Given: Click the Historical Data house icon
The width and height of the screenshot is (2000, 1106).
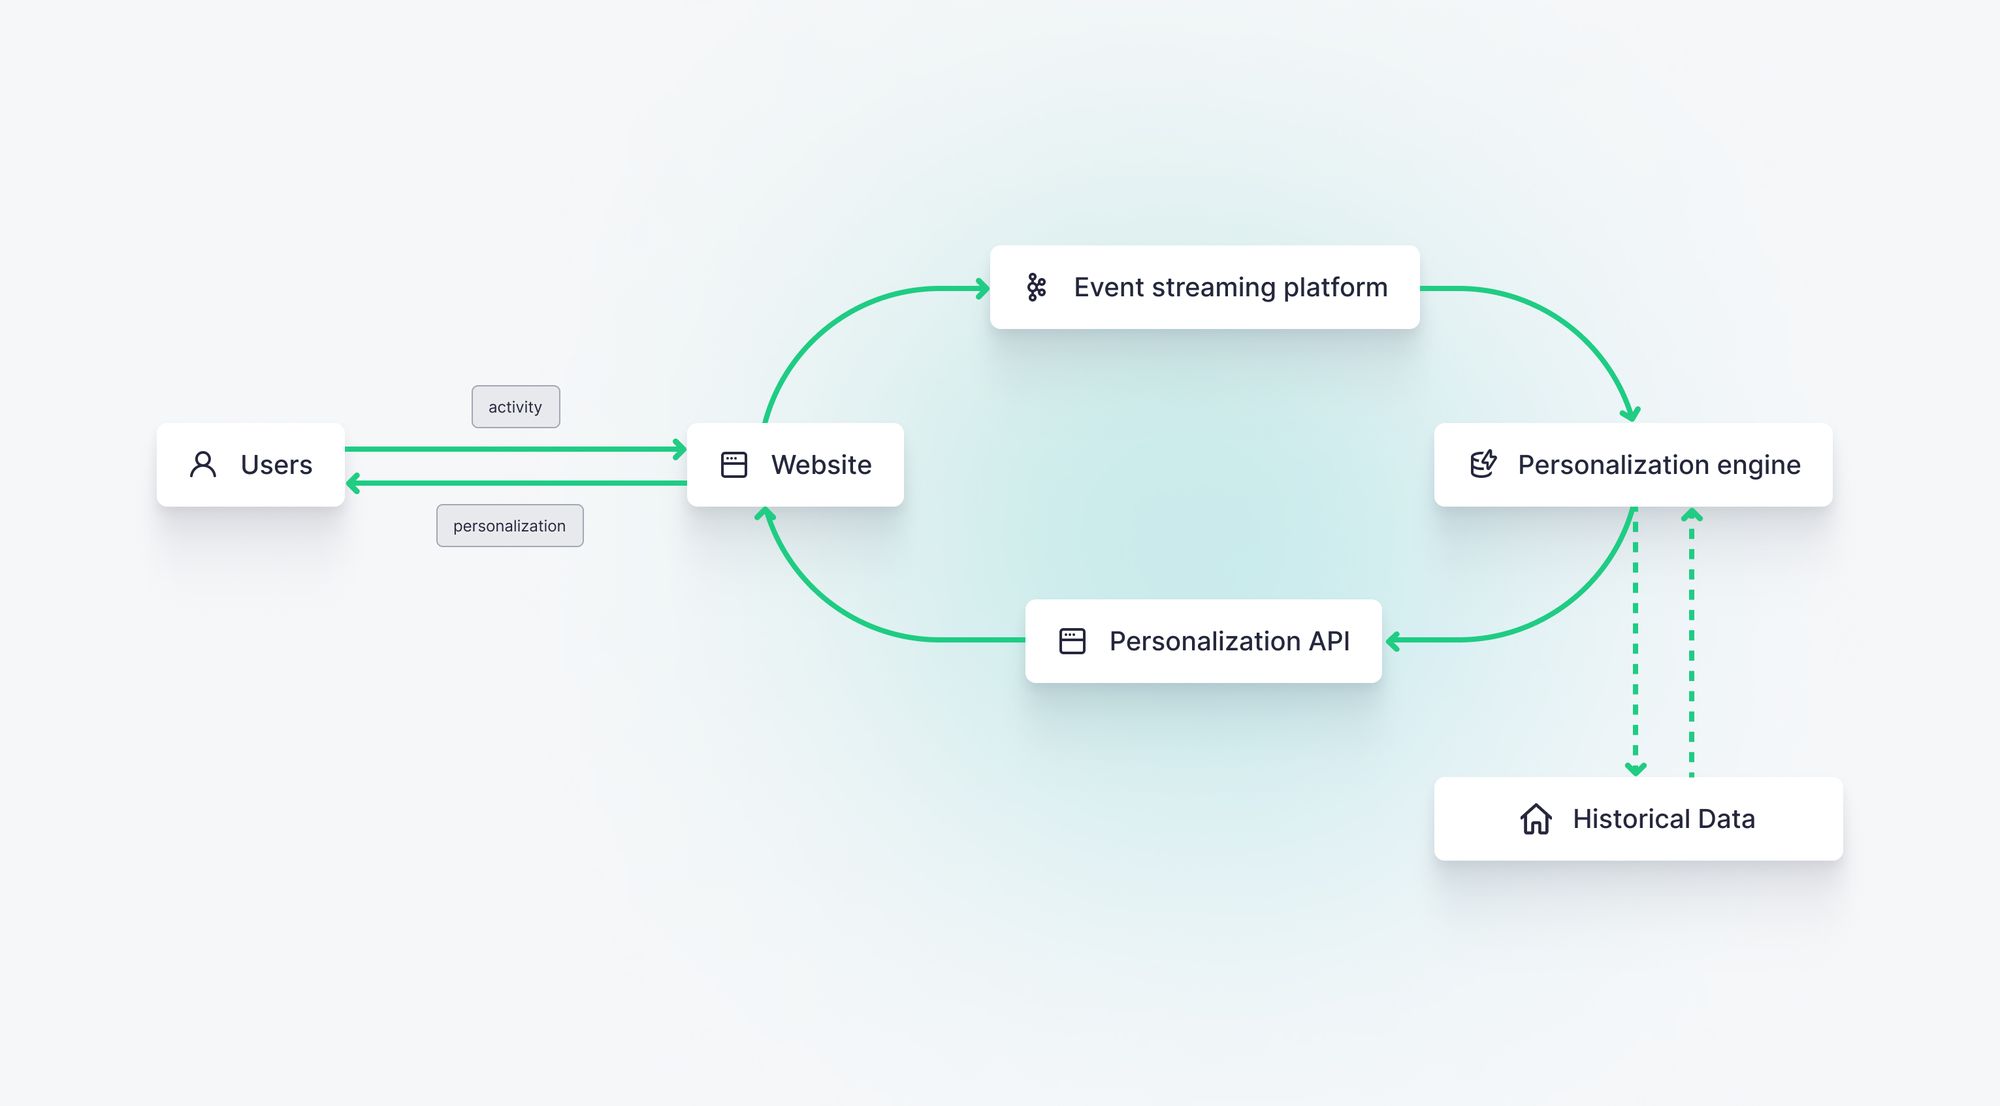Looking at the screenshot, I should [x=1536, y=819].
